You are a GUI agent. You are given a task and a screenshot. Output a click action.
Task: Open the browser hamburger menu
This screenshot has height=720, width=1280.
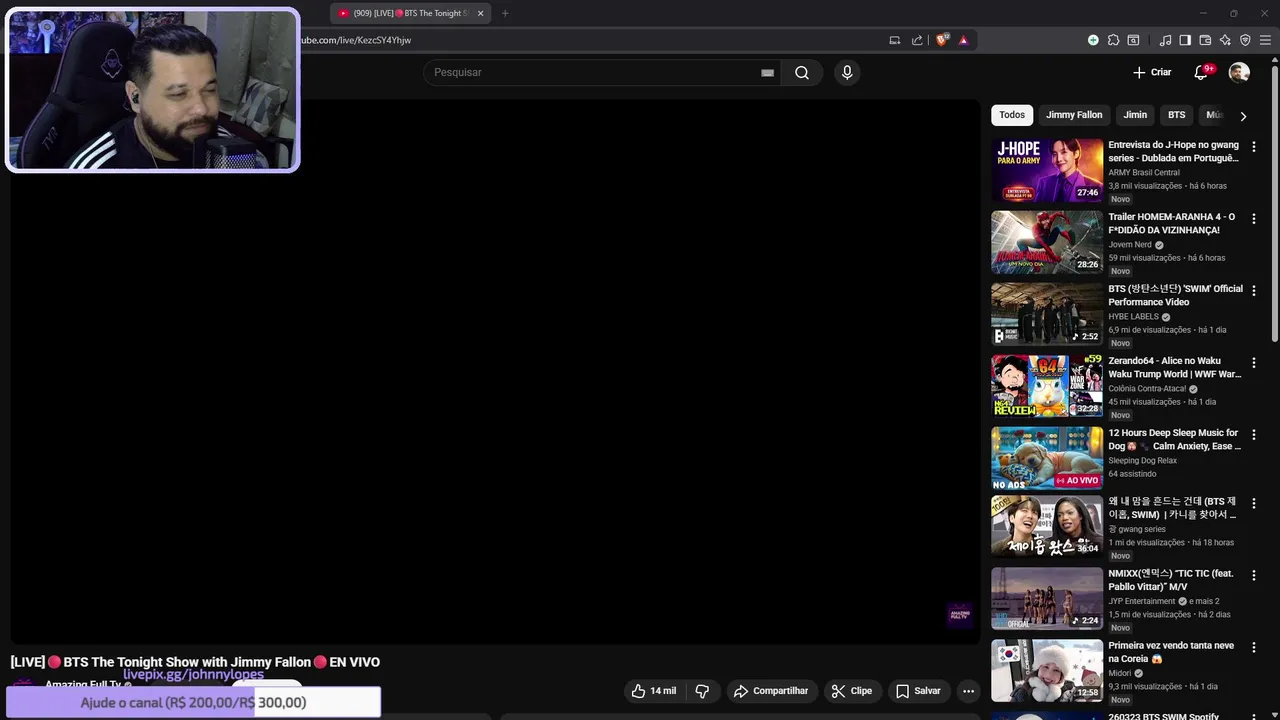pyautogui.click(x=1265, y=40)
